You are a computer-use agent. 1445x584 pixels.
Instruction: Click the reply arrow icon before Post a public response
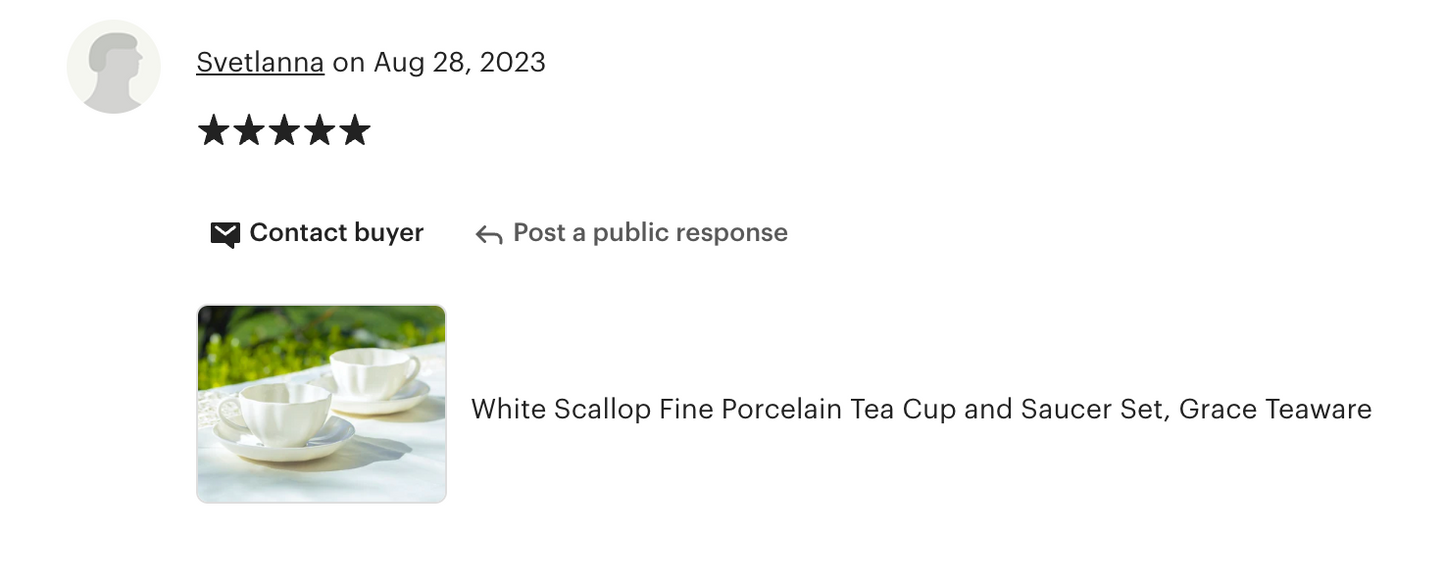pos(488,232)
